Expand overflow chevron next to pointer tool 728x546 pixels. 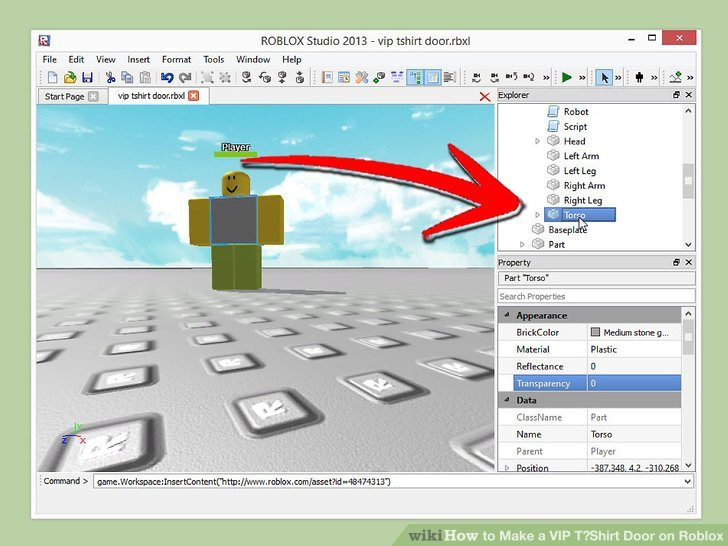point(618,78)
